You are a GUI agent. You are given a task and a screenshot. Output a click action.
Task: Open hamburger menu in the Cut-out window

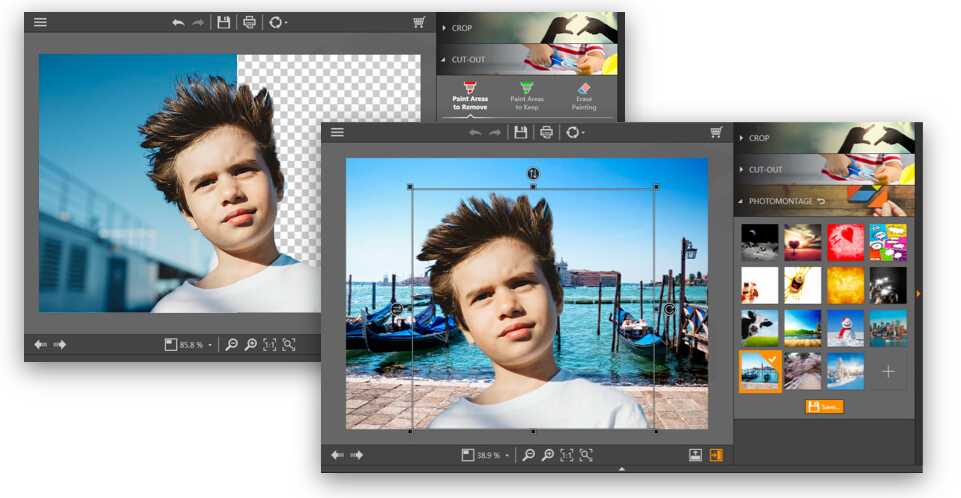(x=40, y=23)
